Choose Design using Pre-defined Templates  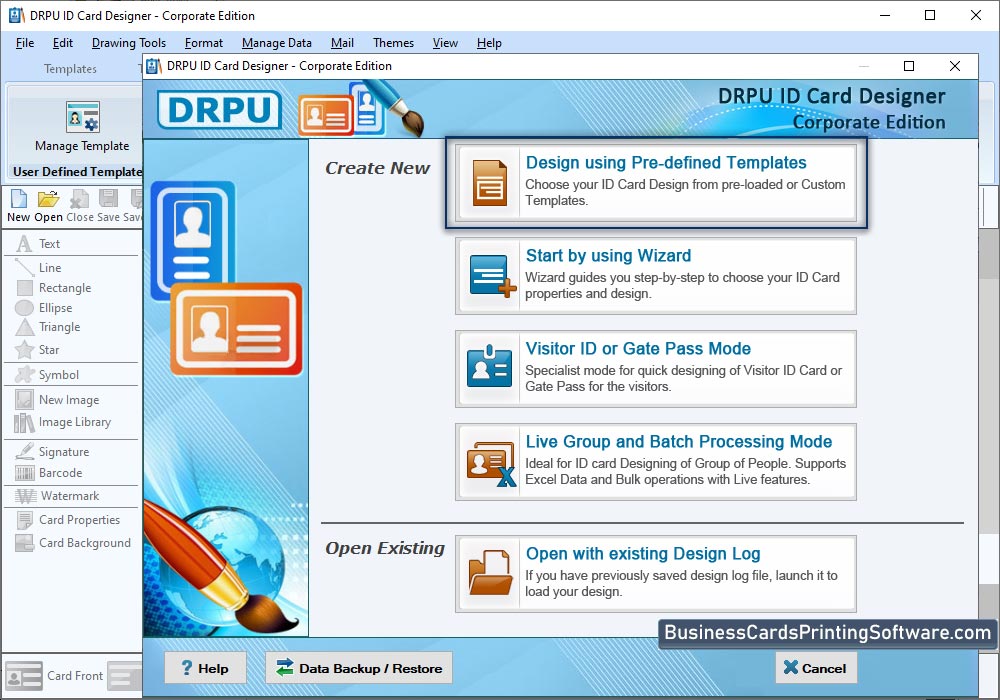tap(656, 183)
